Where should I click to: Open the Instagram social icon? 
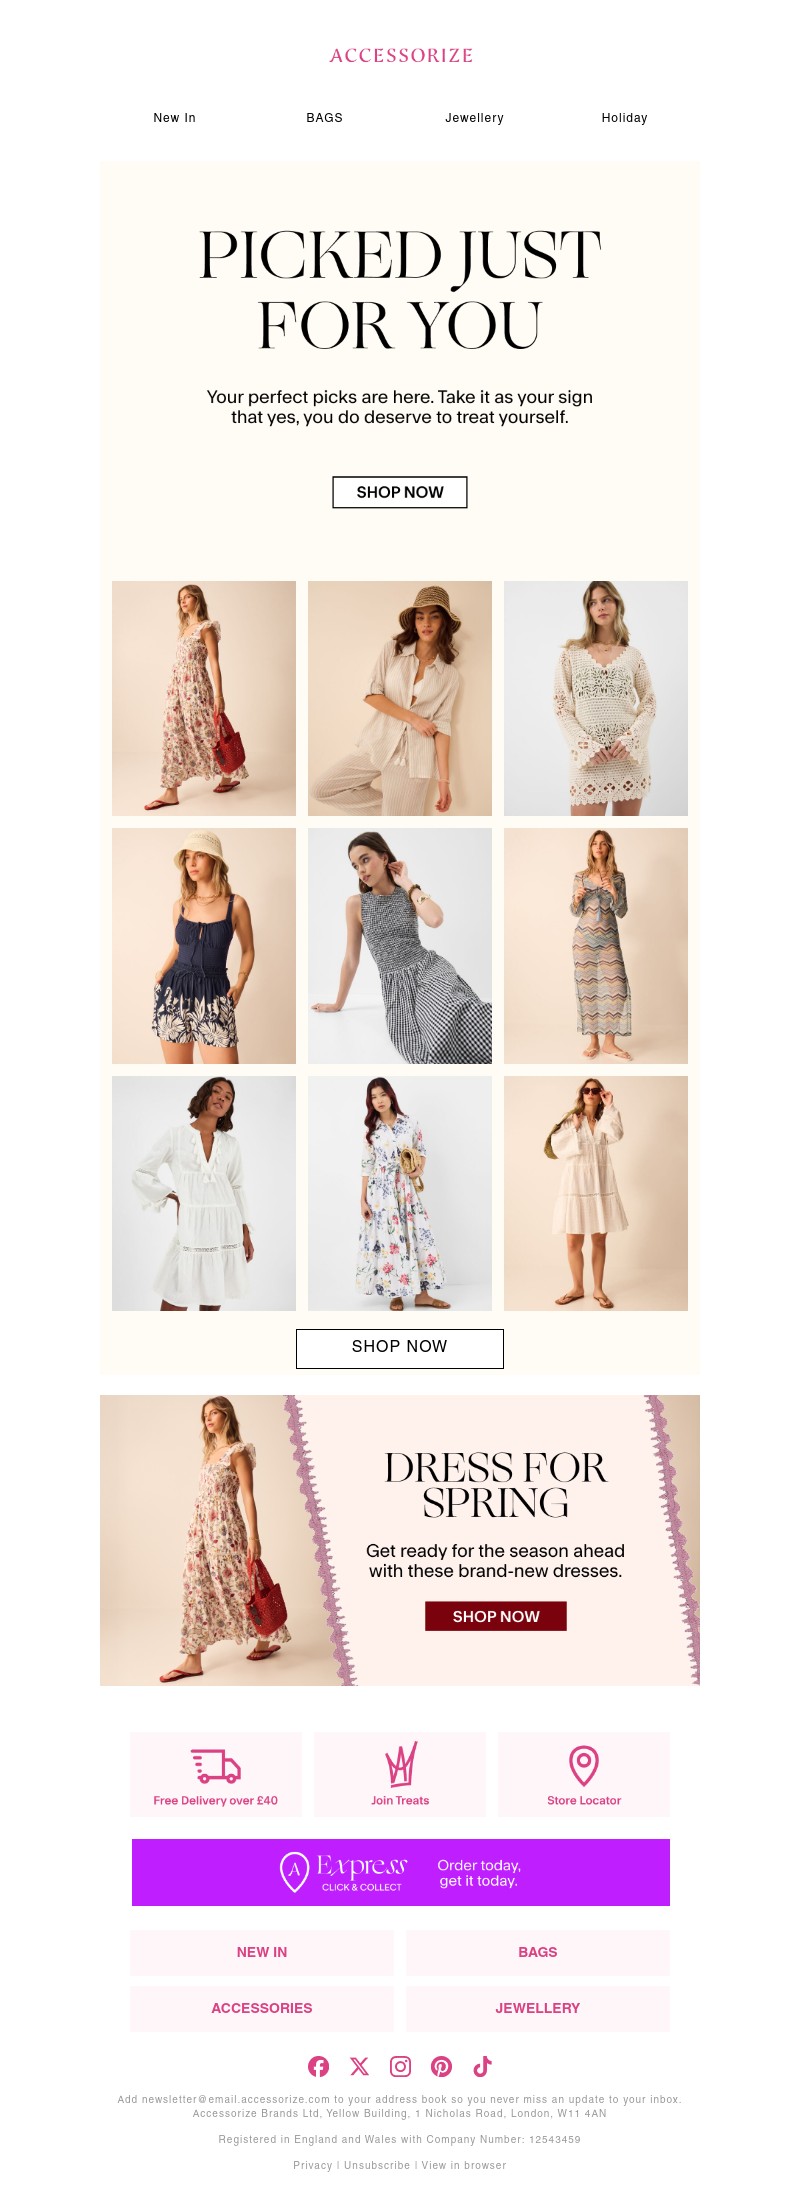(400, 2066)
